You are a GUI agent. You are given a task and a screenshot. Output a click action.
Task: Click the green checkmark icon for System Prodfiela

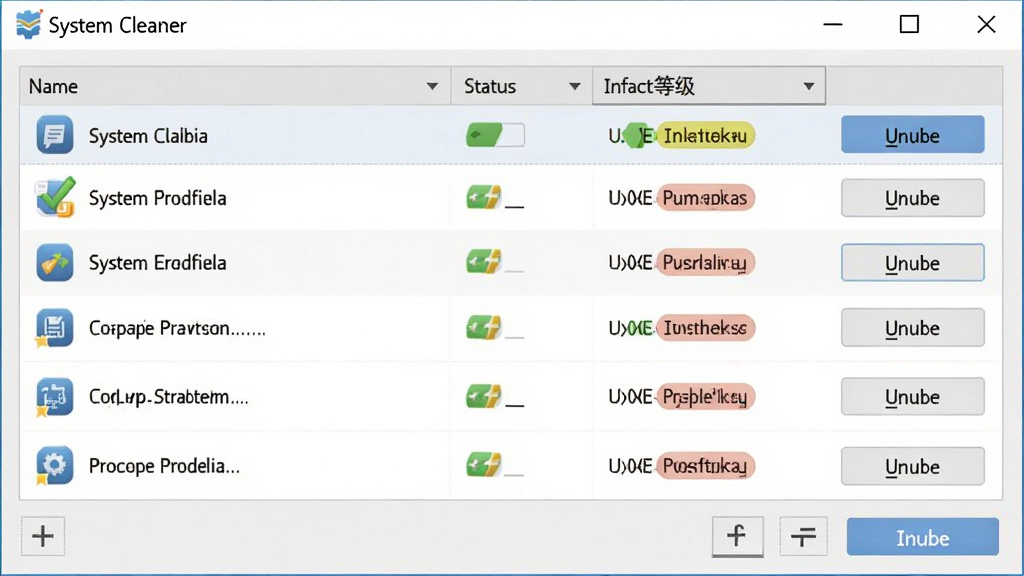55,197
